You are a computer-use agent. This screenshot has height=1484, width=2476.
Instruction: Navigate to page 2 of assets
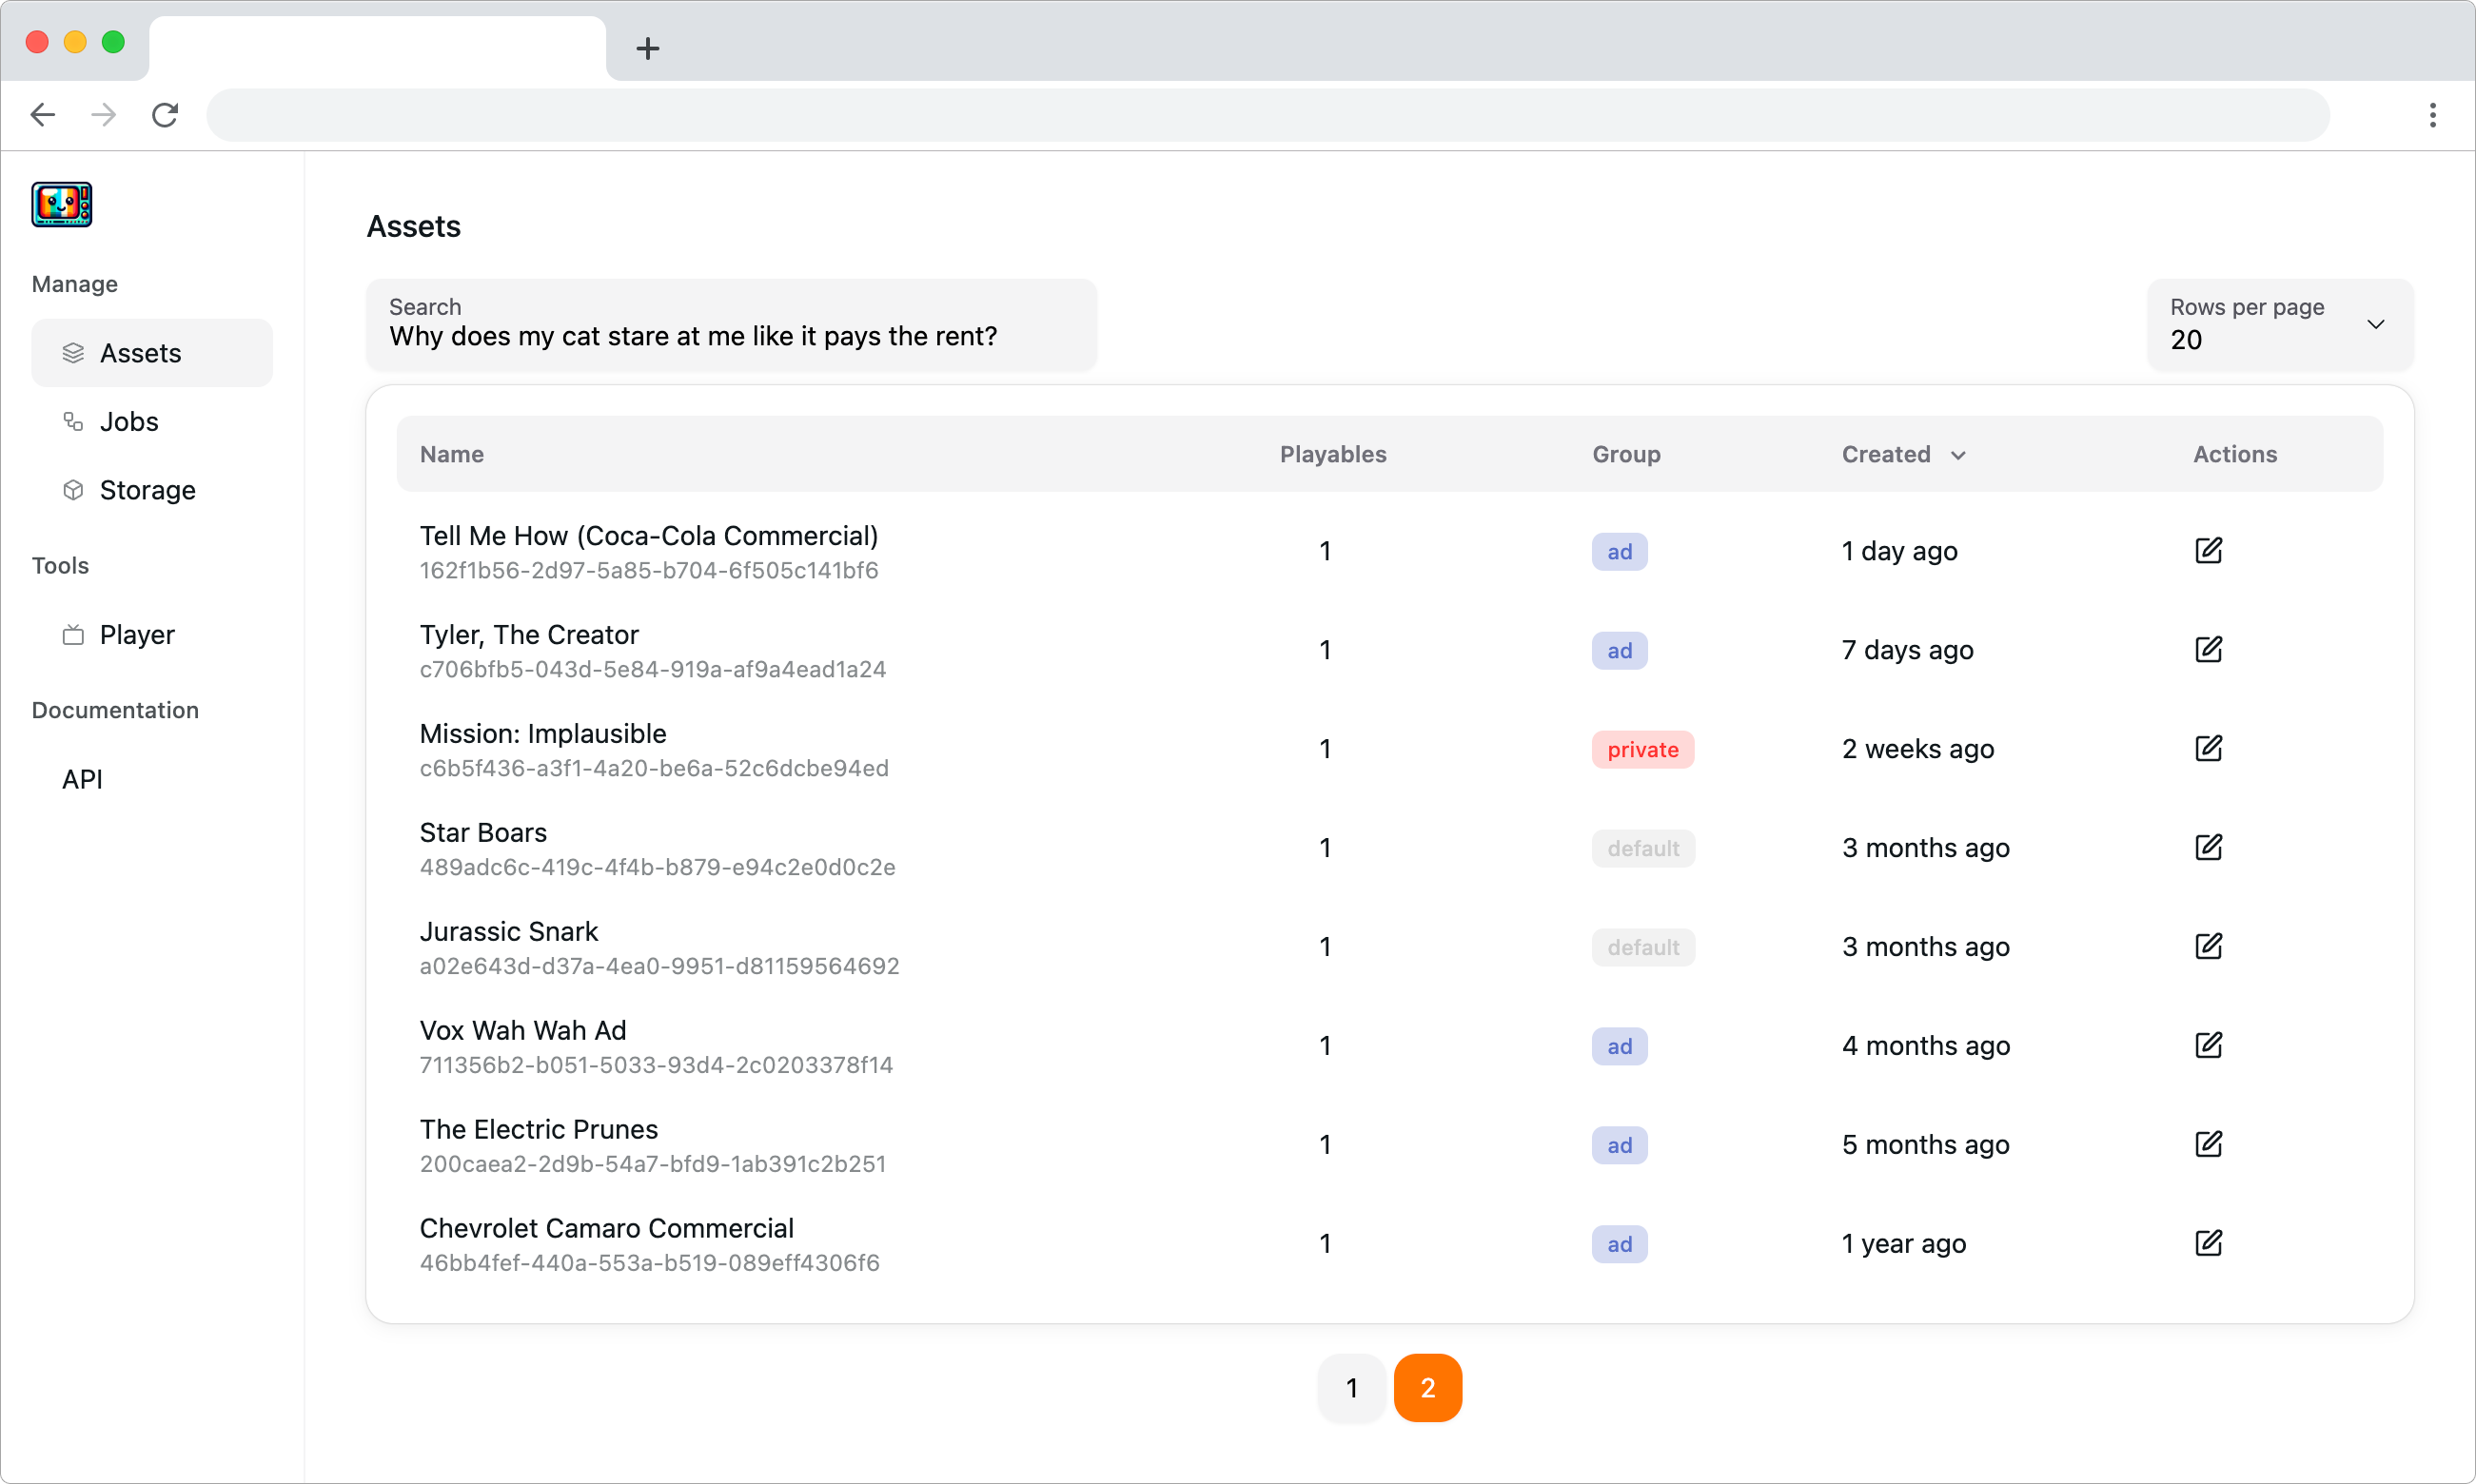pyautogui.click(x=1428, y=1387)
